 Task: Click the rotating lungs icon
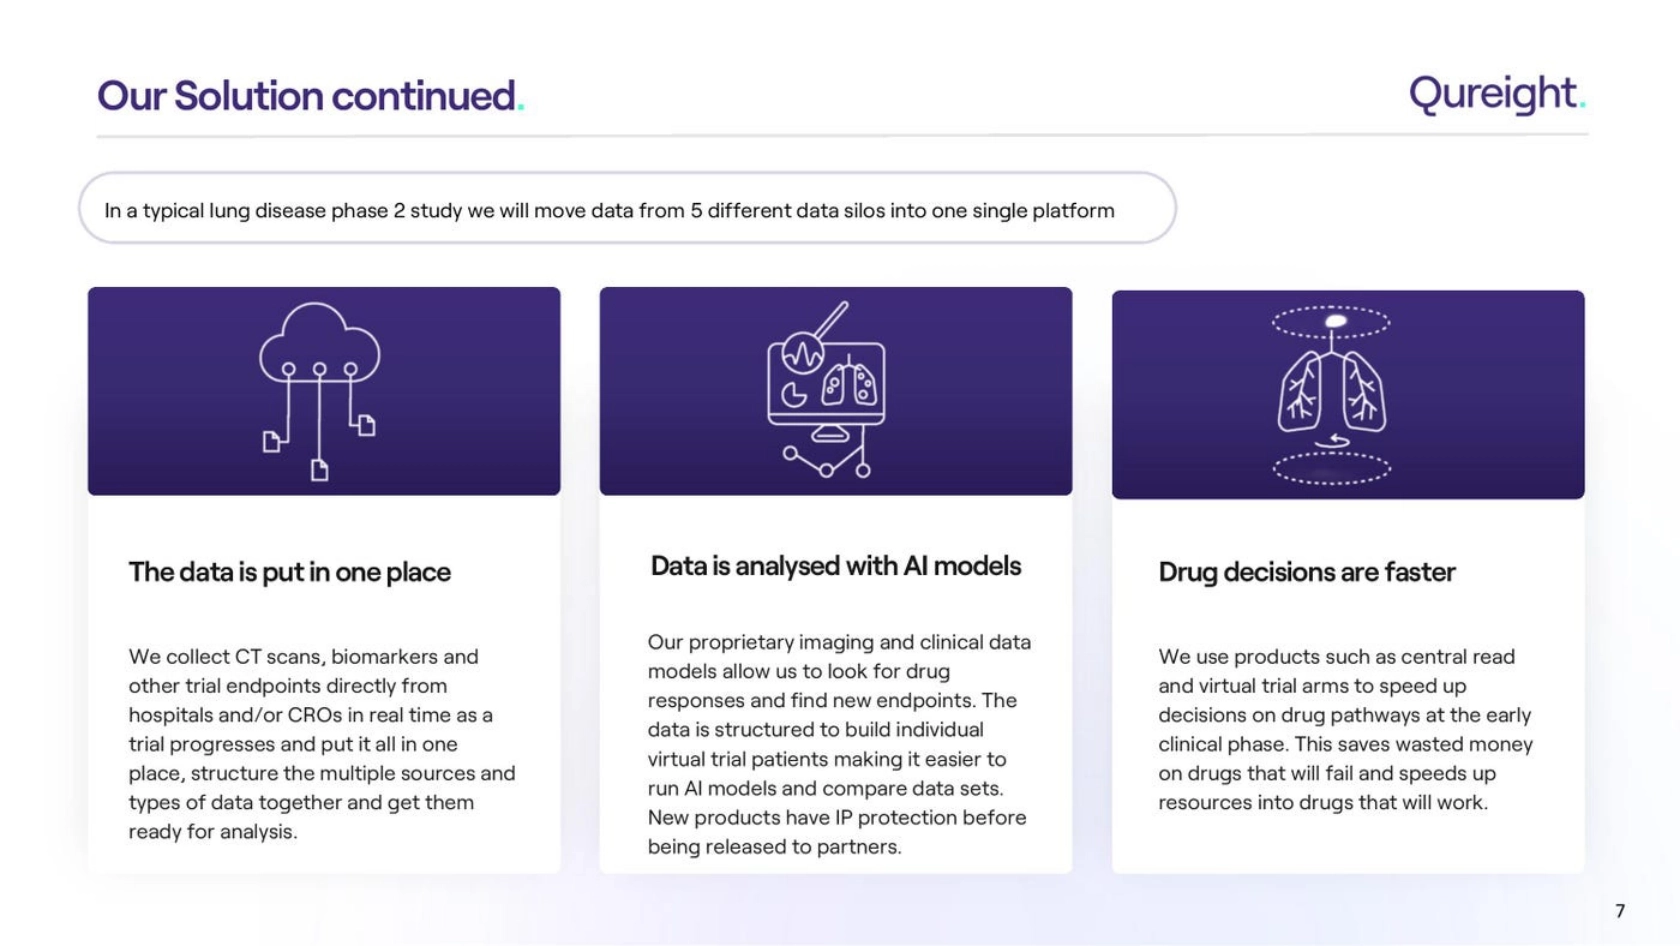[1331, 394]
